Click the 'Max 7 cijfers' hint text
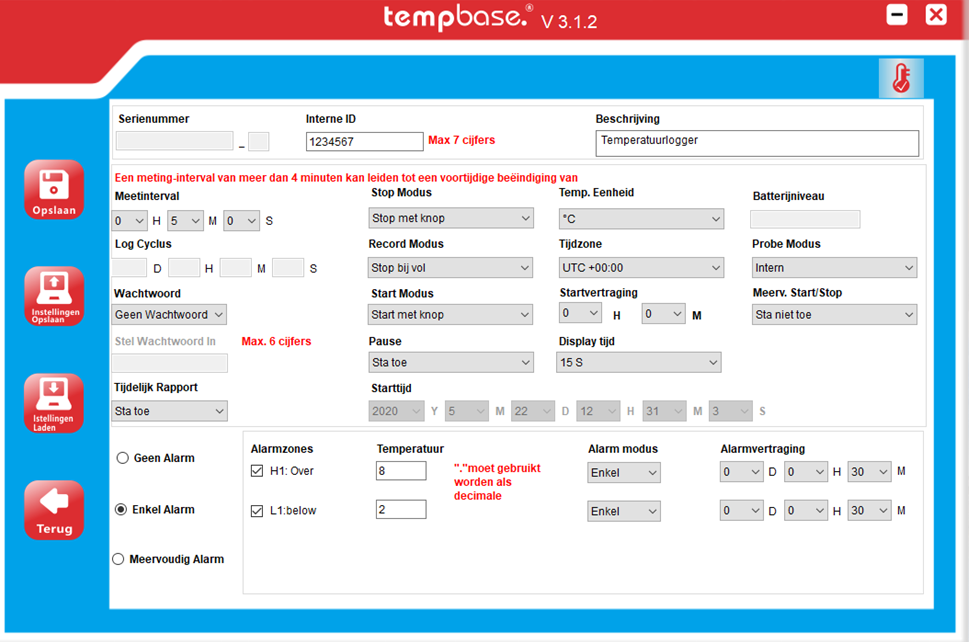This screenshot has height=642, width=969. point(462,140)
